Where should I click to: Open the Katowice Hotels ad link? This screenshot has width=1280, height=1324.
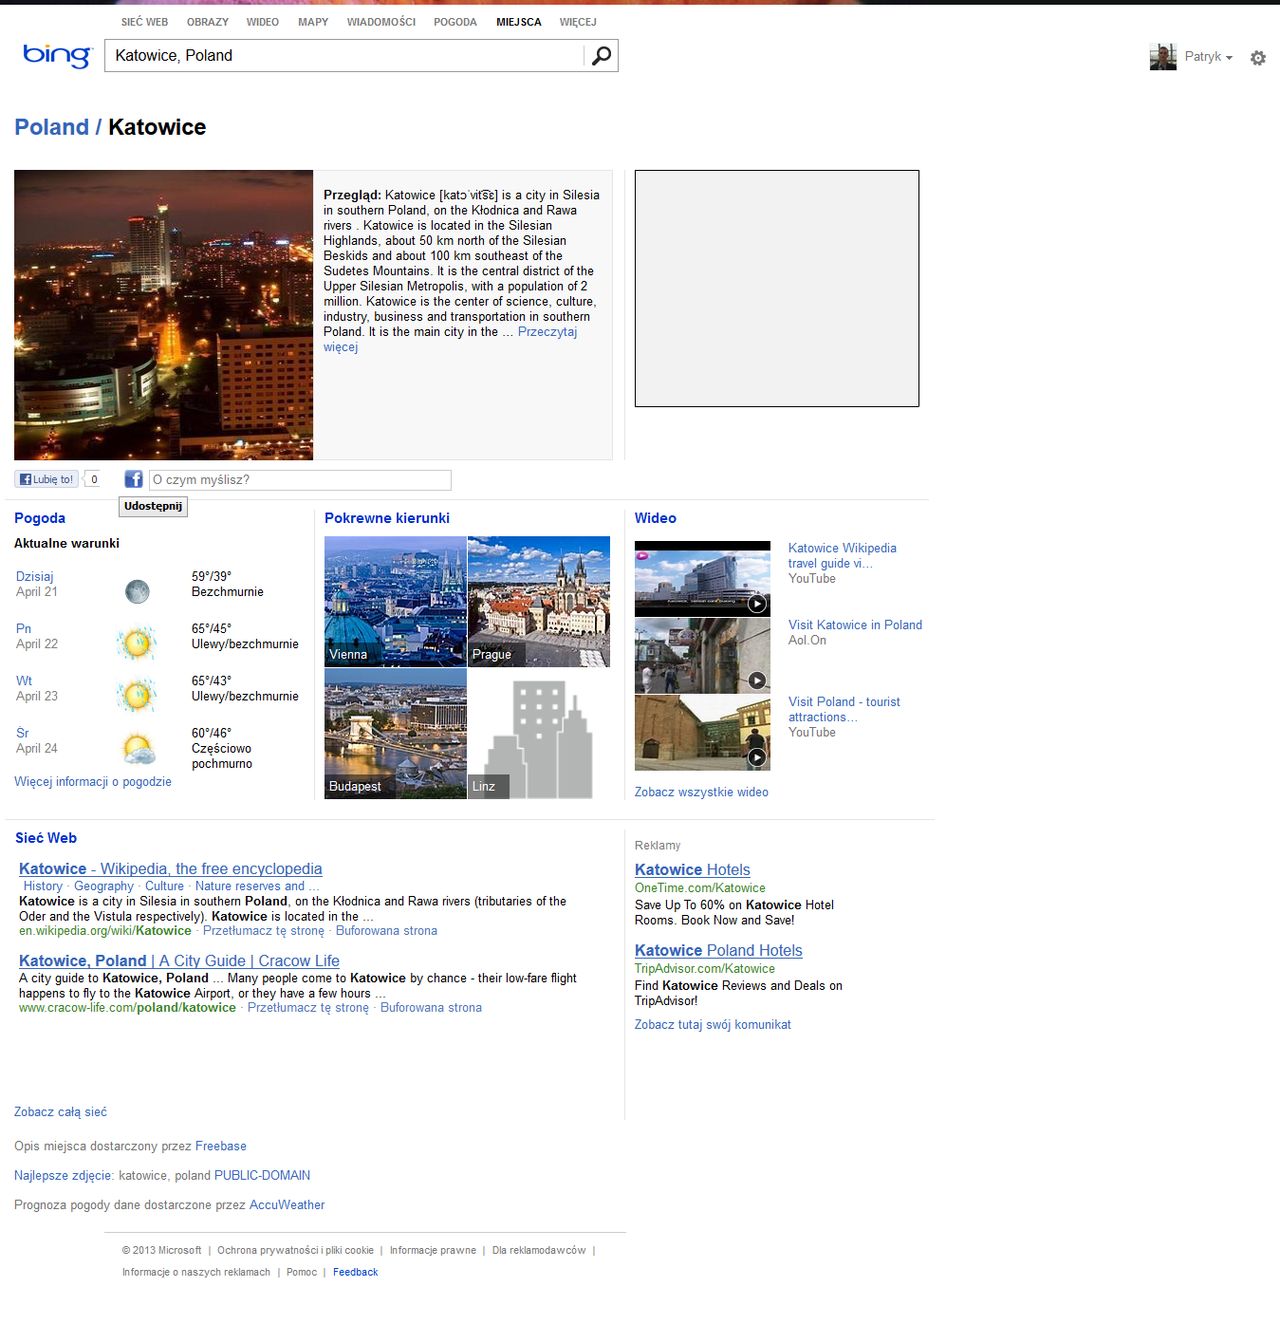(692, 870)
